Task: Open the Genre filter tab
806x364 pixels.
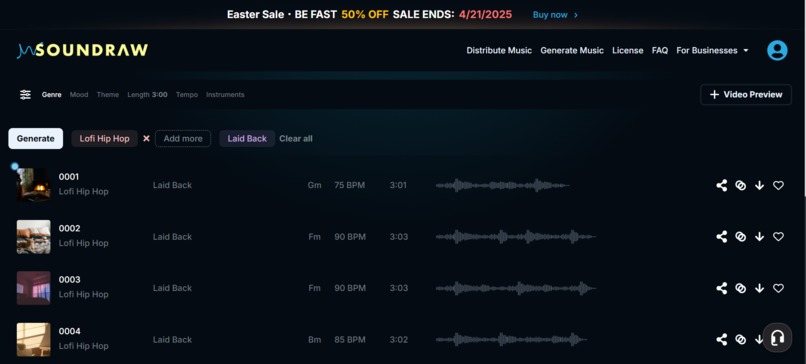Action: click(51, 95)
